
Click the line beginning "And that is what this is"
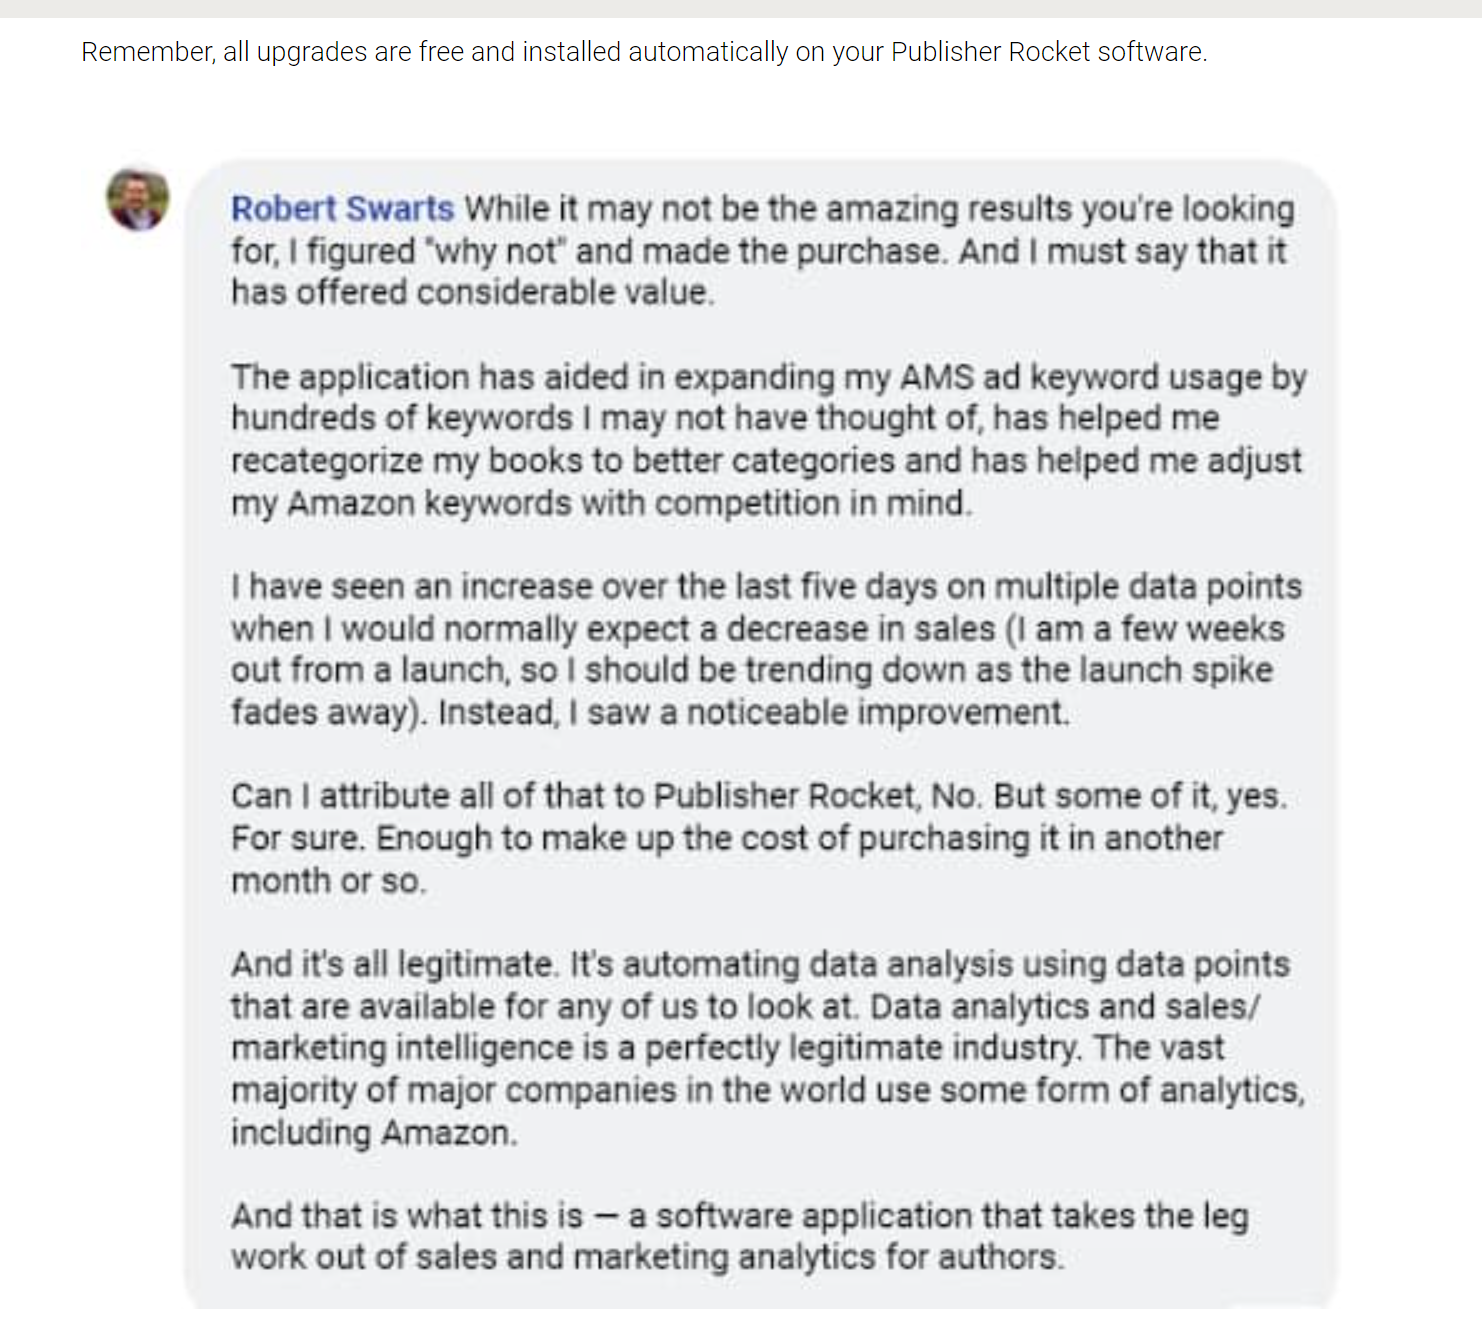click(x=739, y=1216)
